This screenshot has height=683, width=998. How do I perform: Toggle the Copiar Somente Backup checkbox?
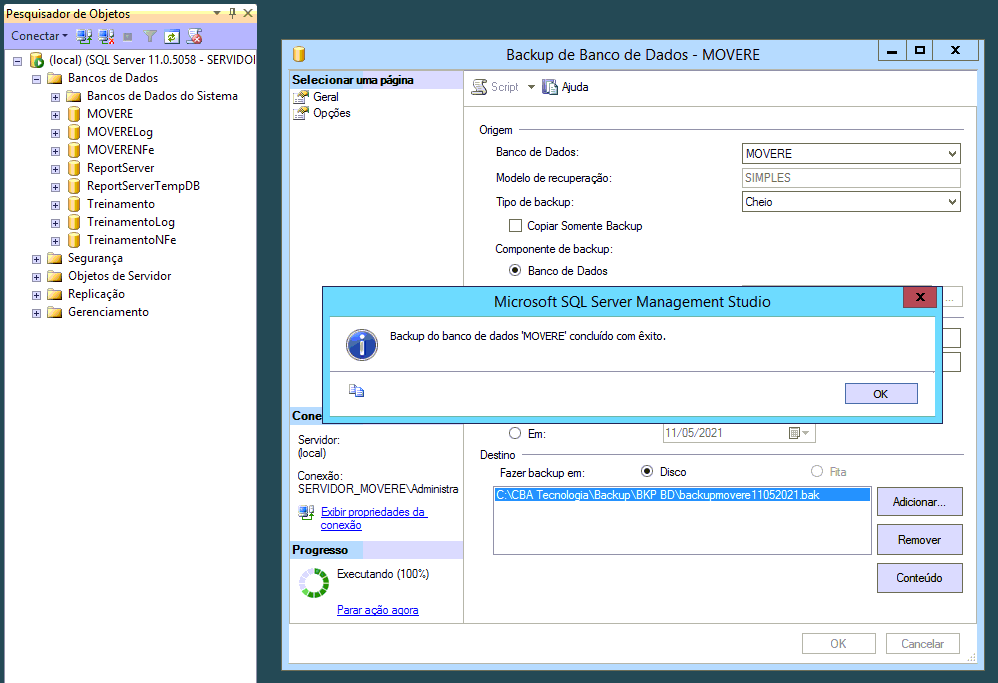[516, 225]
